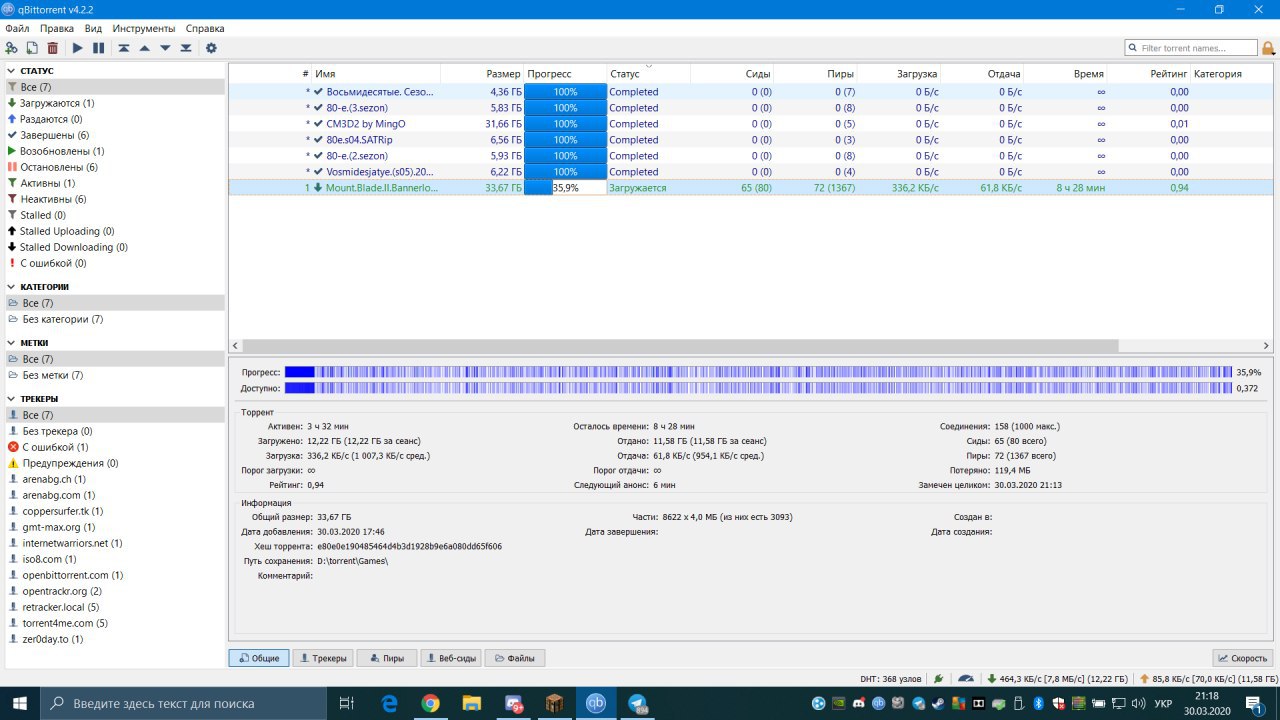Viewport: 1280px width, 720px height.
Task: Filter by Загружаются (1) status
Action: (x=114, y=103)
